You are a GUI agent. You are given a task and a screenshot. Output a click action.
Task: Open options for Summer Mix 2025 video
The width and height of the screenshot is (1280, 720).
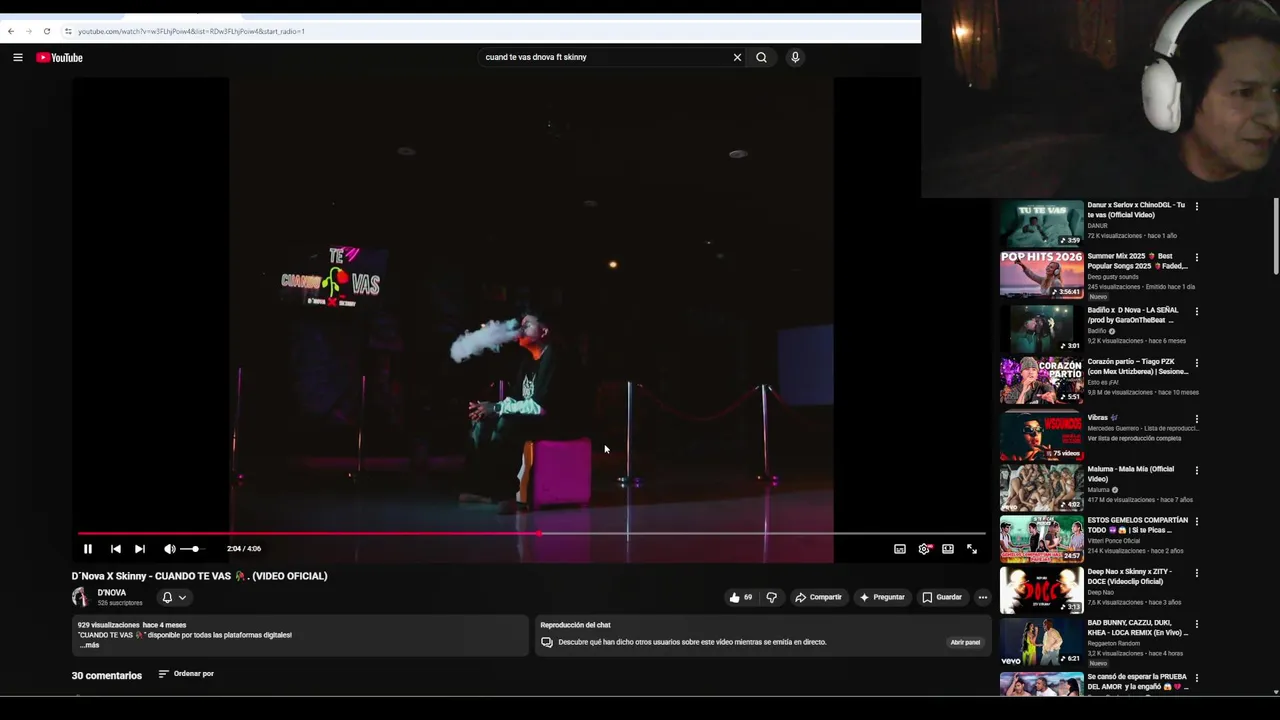pyautogui.click(x=1197, y=257)
